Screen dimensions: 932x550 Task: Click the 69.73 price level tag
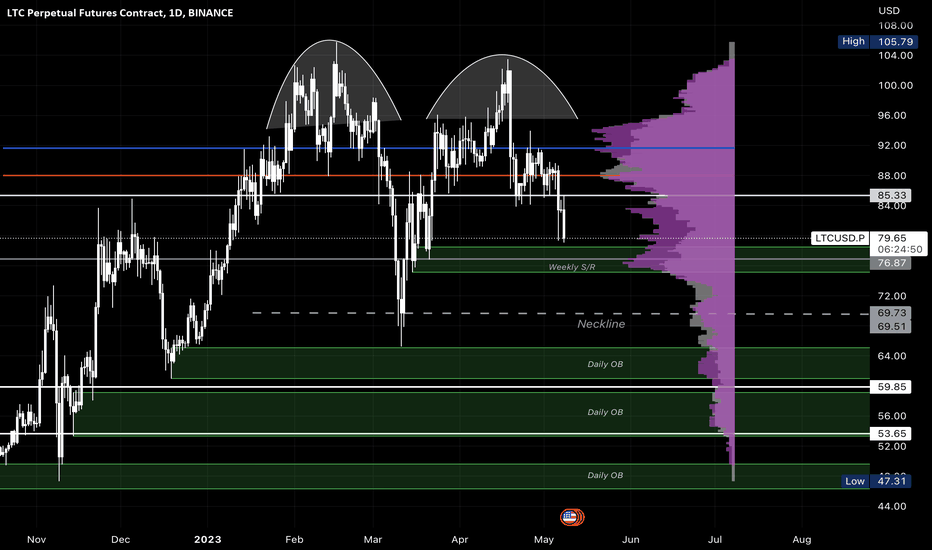[x=891, y=313]
